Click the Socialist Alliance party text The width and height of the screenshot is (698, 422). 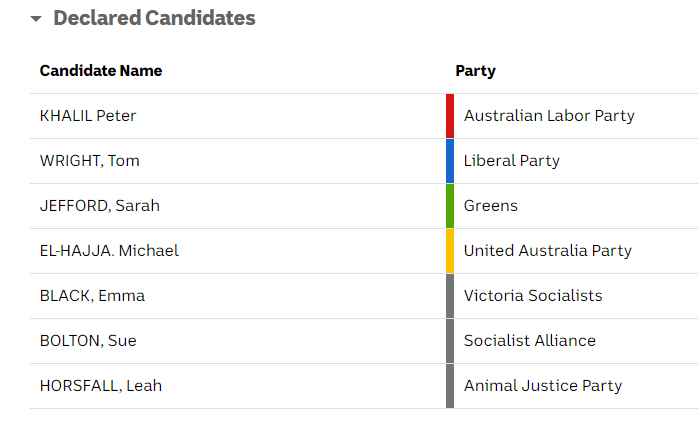click(x=529, y=341)
